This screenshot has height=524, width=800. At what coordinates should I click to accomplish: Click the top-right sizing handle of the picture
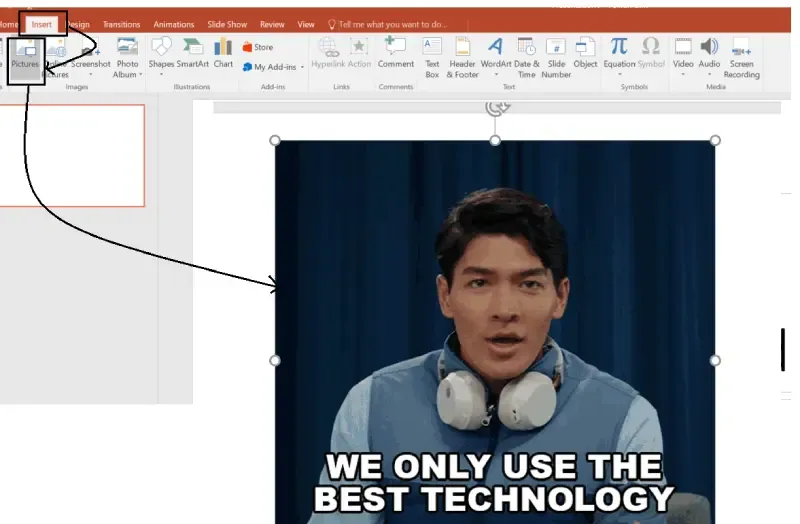coord(715,140)
